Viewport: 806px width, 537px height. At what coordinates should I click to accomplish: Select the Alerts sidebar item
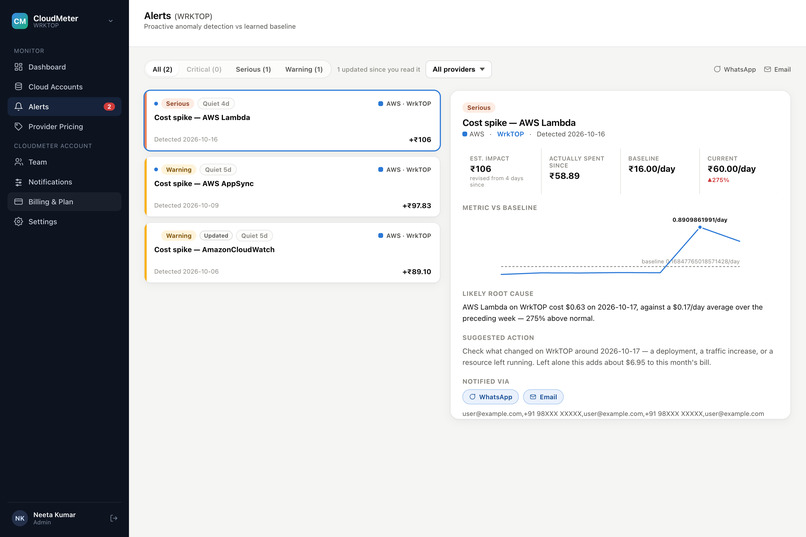[64, 106]
